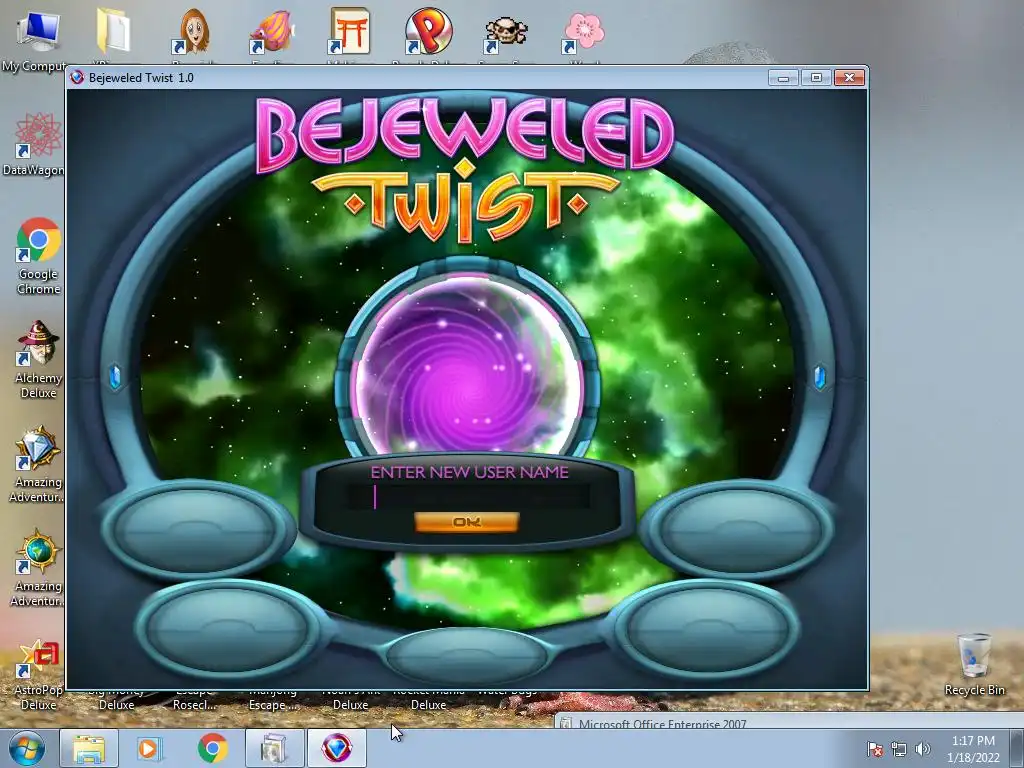
Task: Click the new user name text field
Action: coord(468,497)
